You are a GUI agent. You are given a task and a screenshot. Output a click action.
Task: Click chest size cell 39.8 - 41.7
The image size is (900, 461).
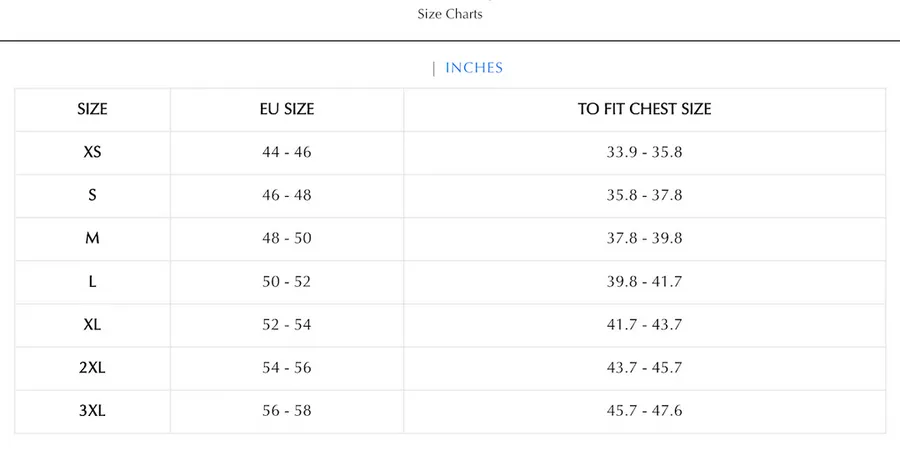(x=645, y=281)
